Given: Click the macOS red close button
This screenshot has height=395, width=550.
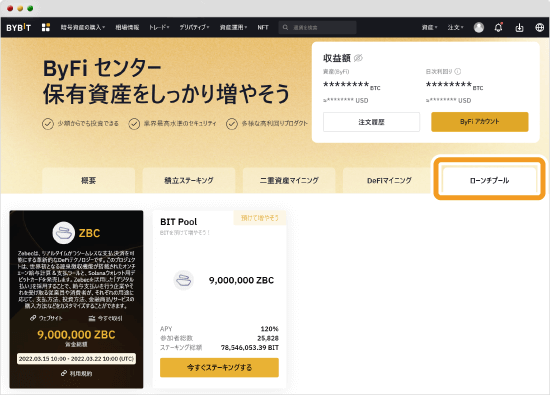Looking at the screenshot, I should point(10,8).
